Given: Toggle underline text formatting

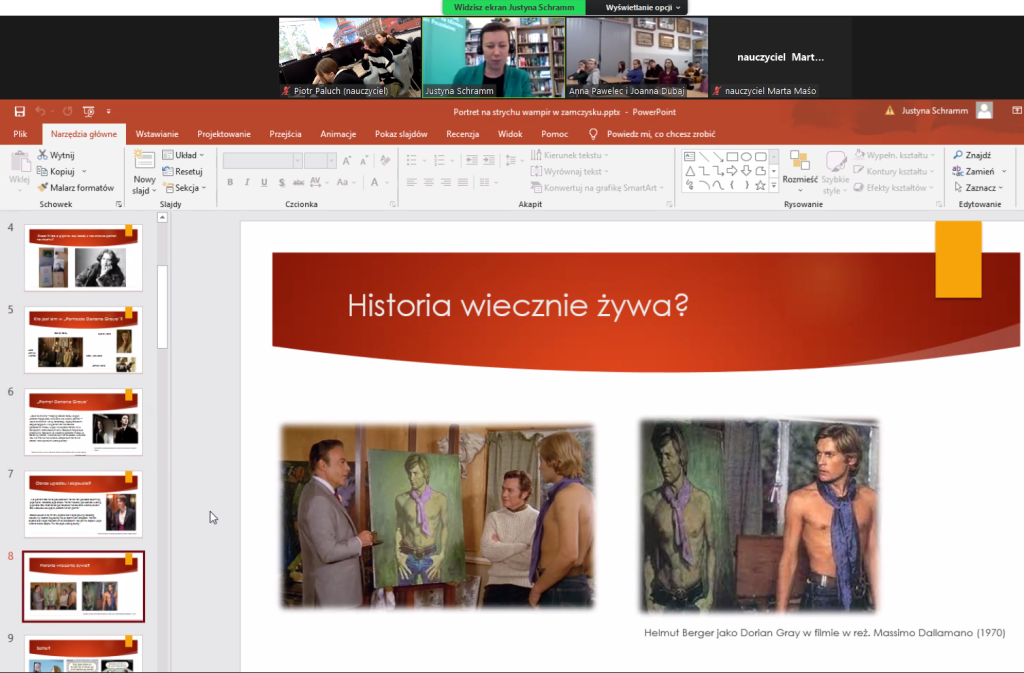Looking at the screenshot, I should (x=265, y=182).
